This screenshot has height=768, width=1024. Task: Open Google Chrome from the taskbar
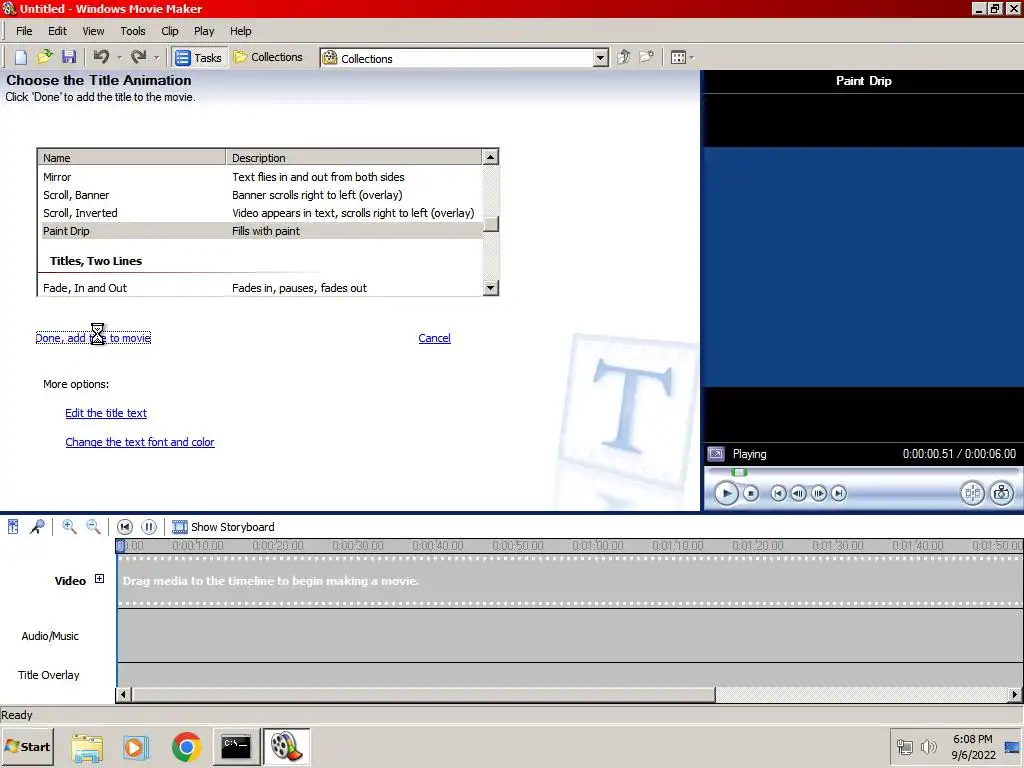[x=187, y=747]
